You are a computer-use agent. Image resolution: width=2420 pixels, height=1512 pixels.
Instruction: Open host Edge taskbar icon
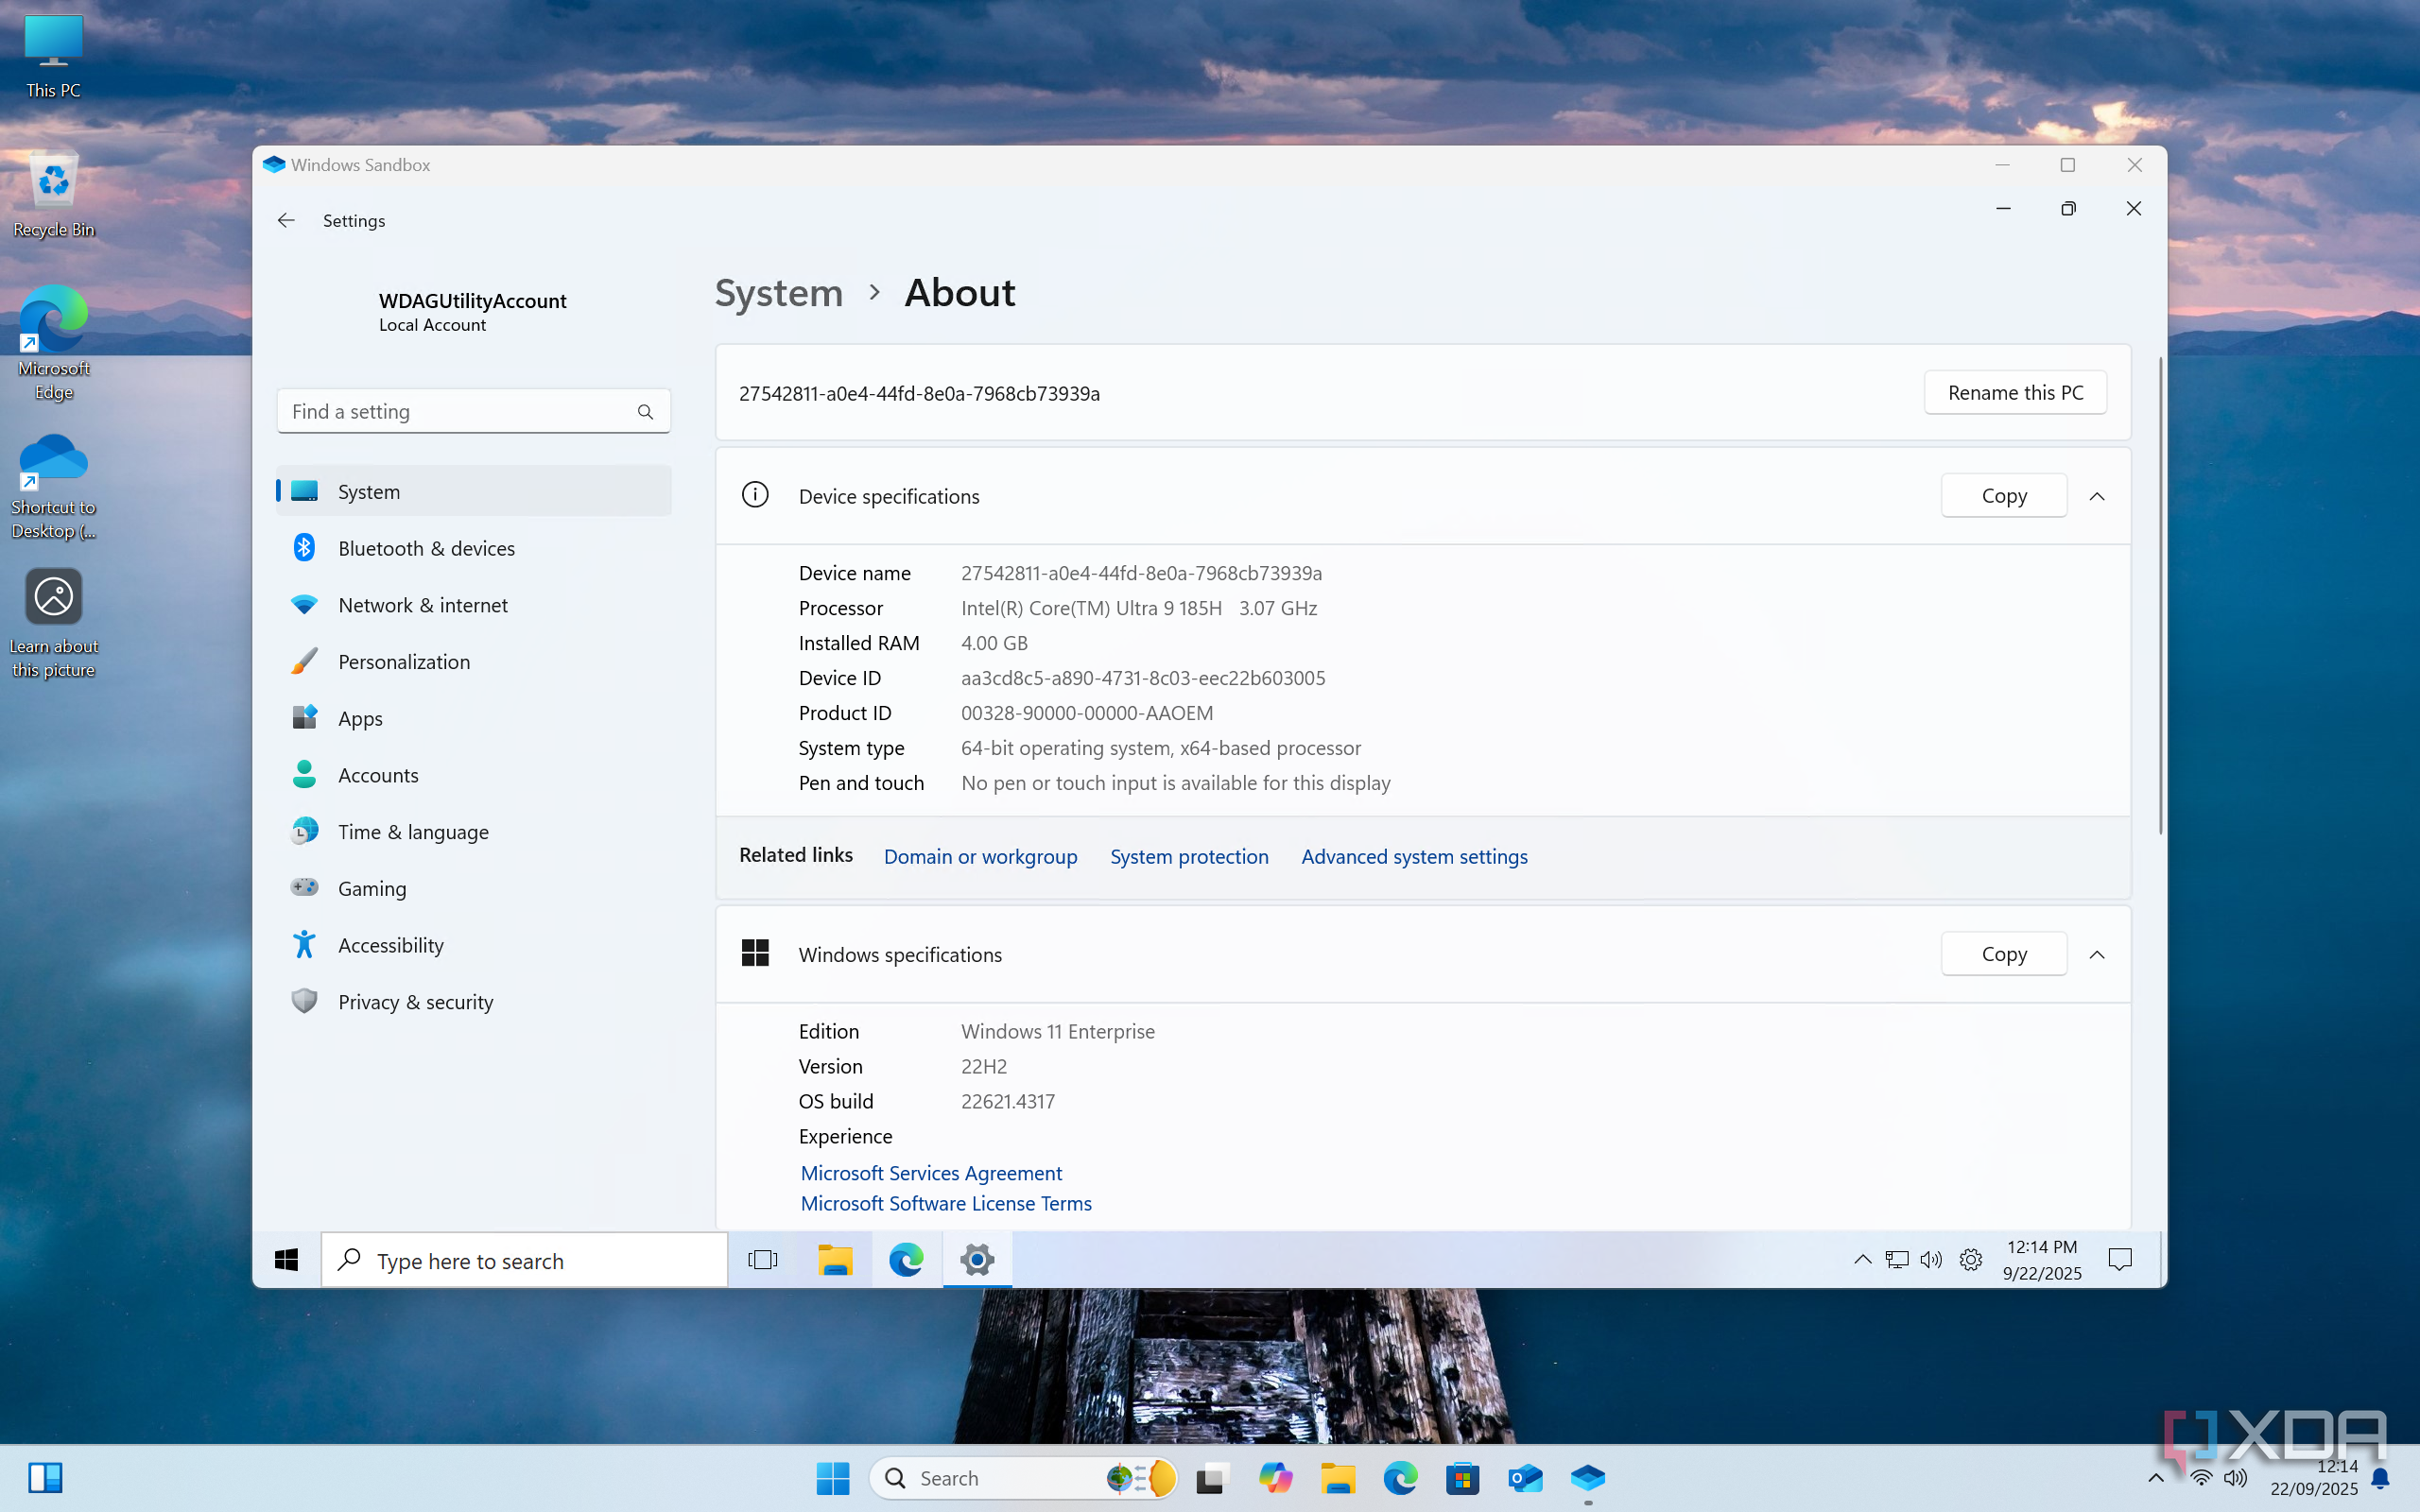[x=1400, y=1478]
